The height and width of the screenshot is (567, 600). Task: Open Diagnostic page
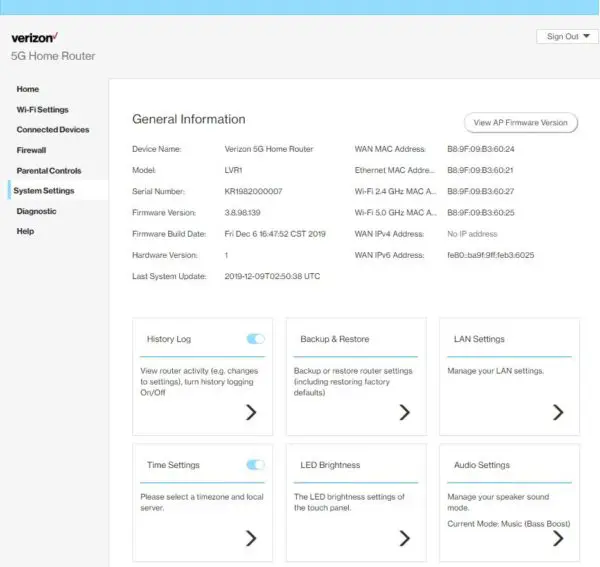[36, 211]
